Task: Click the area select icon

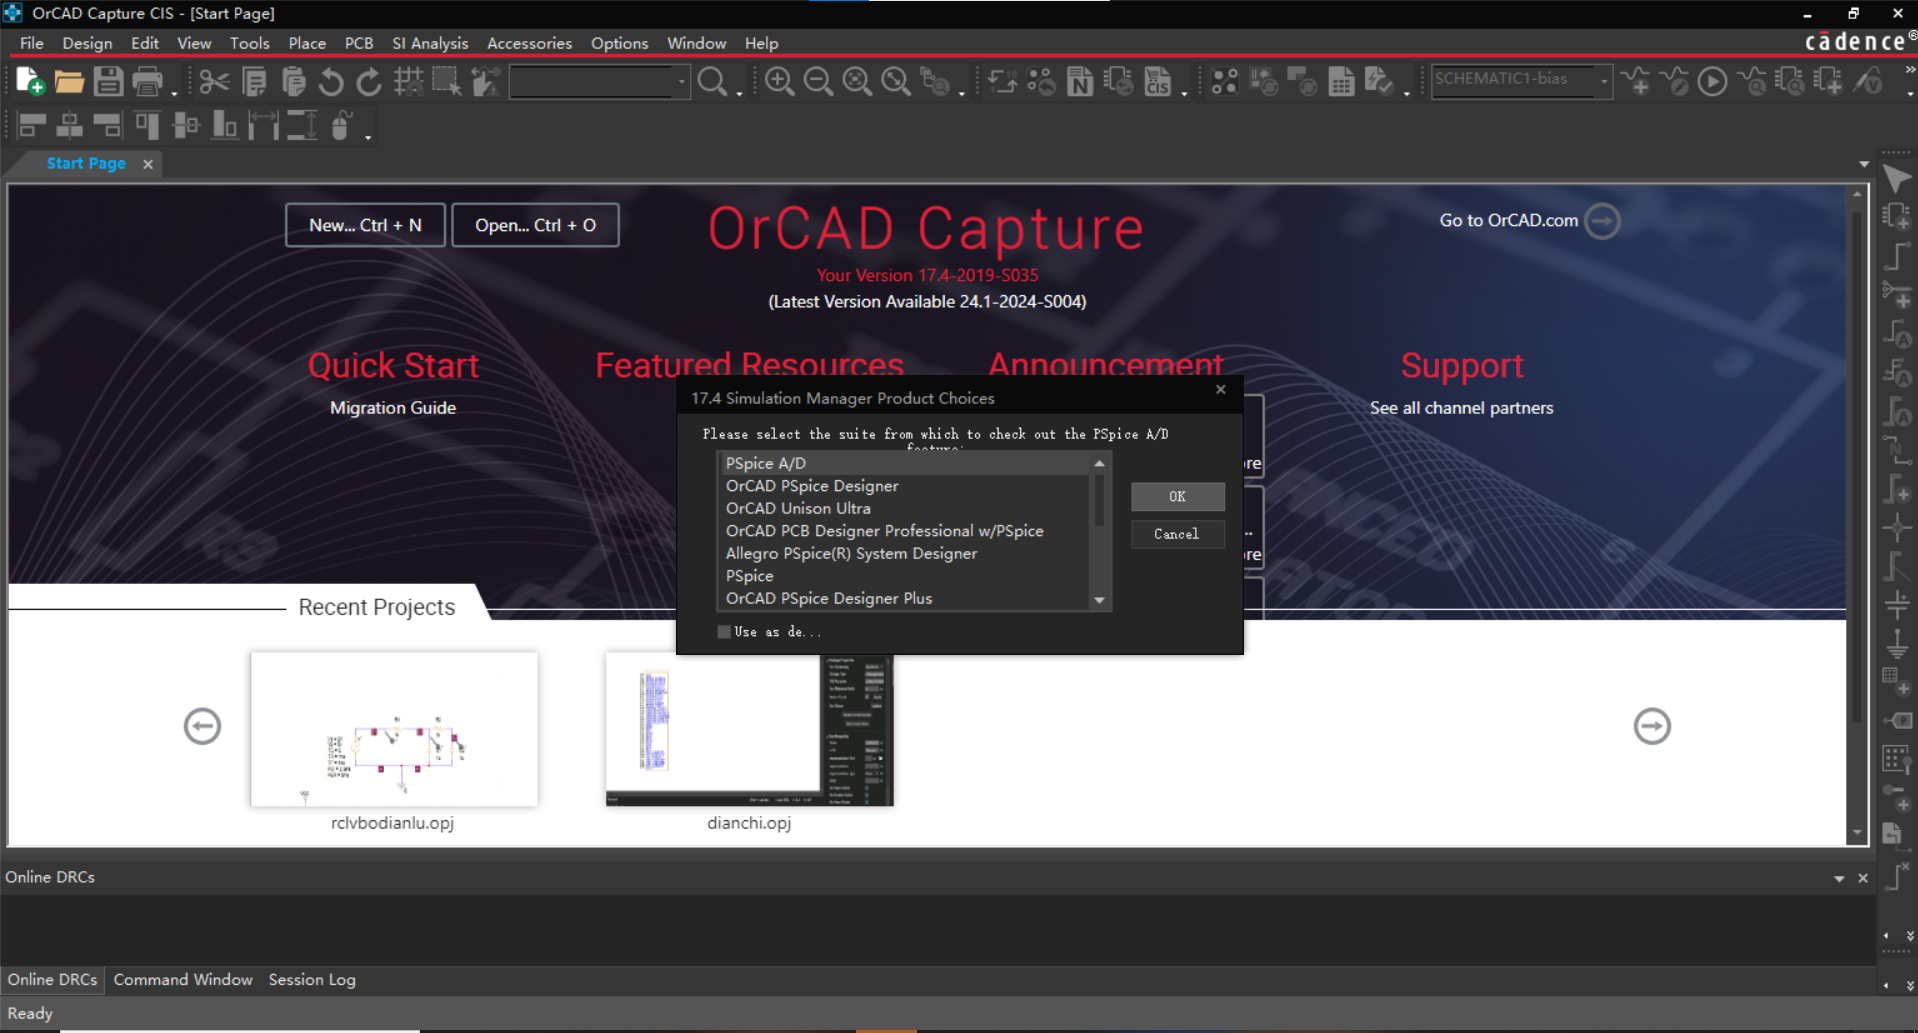Action: (446, 81)
